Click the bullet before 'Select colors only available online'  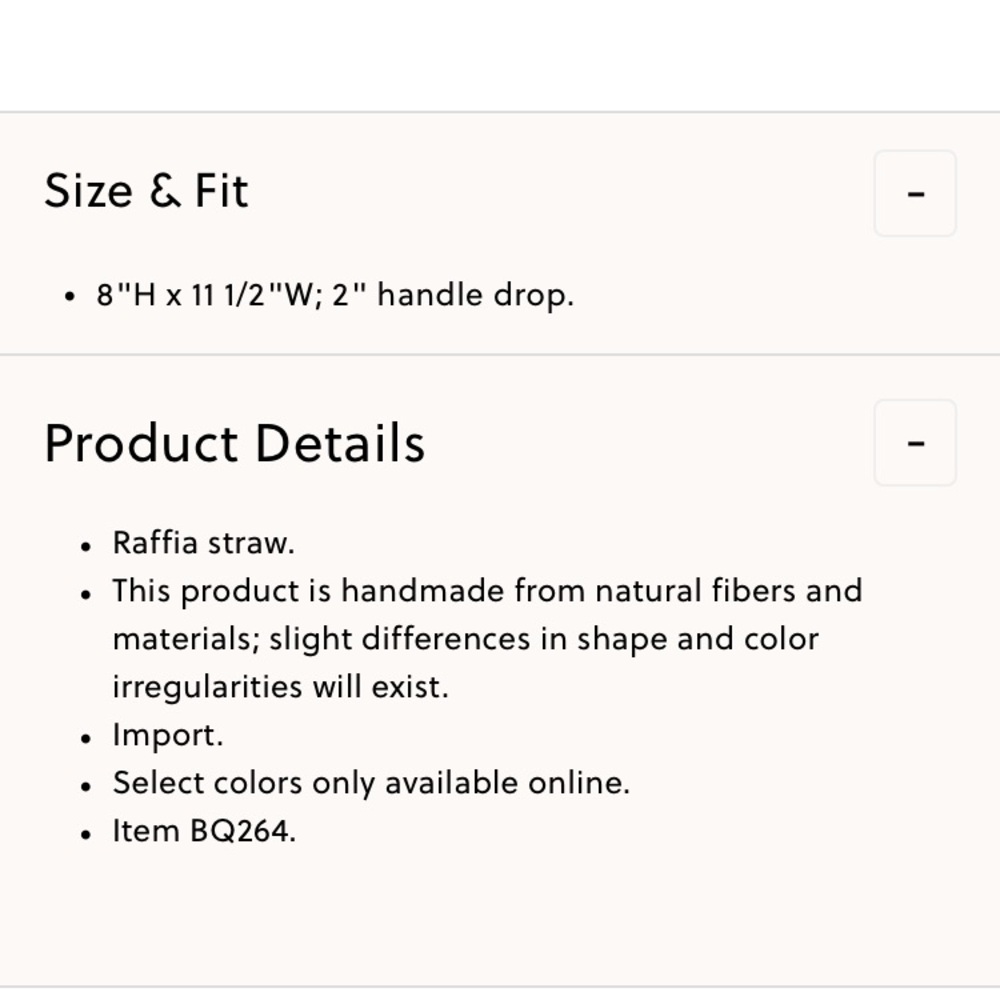click(86, 786)
